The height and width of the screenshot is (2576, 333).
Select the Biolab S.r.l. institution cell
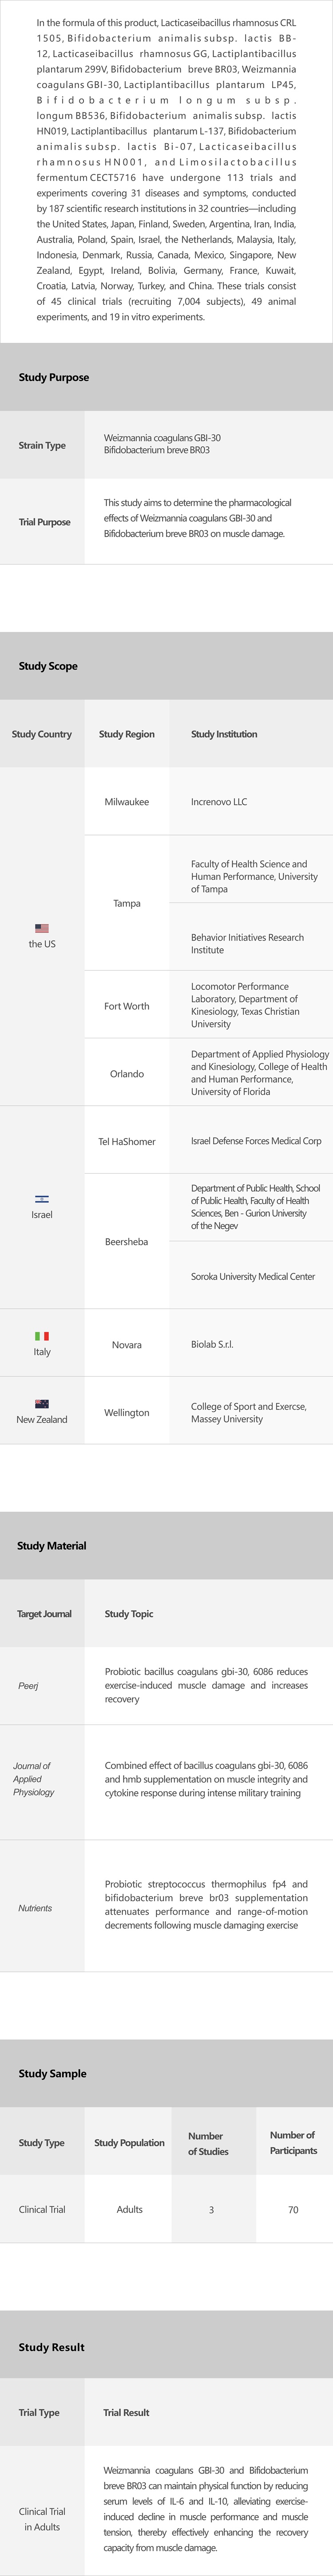(212, 1345)
